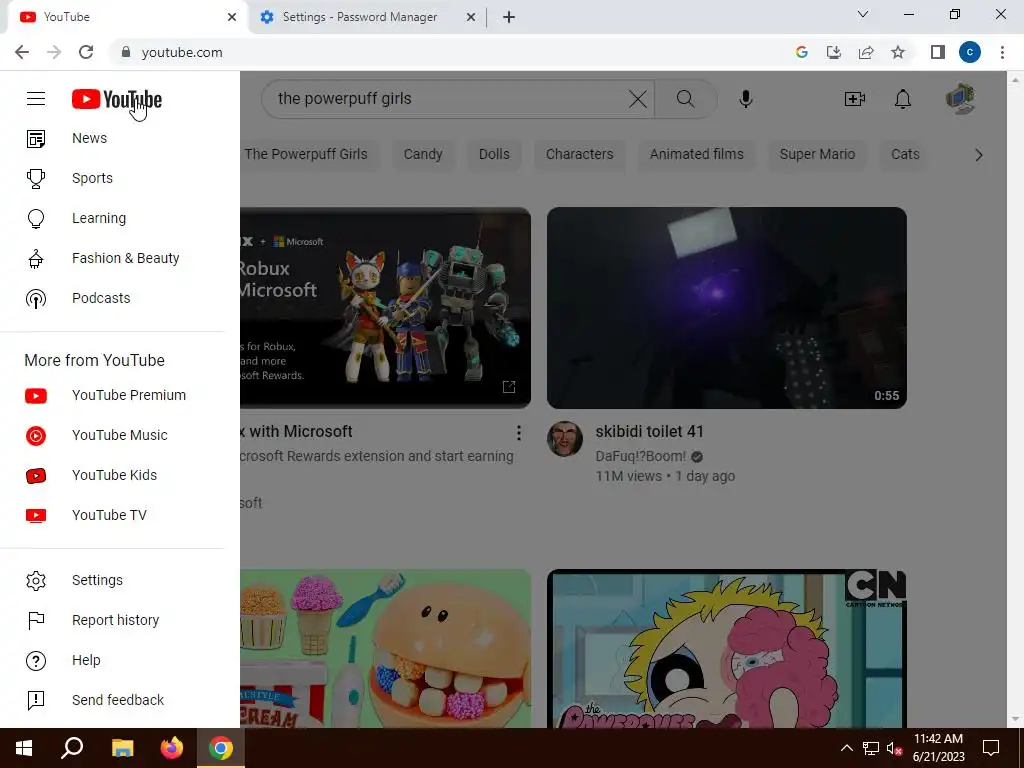The height and width of the screenshot is (768, 1024).
Task: Click the YouTube logo in sidebar
Action: tap(117, 99)
